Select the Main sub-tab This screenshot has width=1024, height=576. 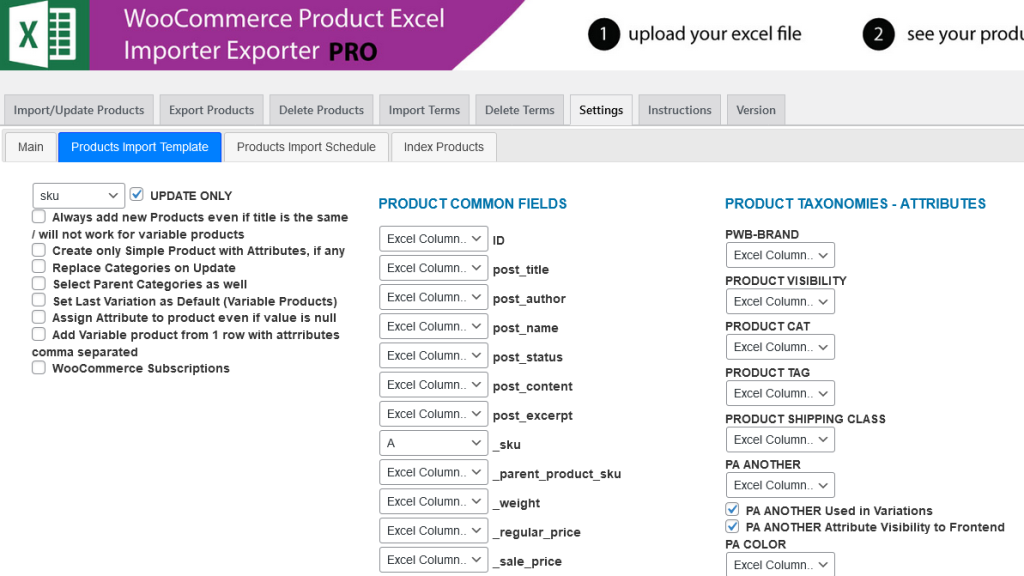[x=31, y=147]
